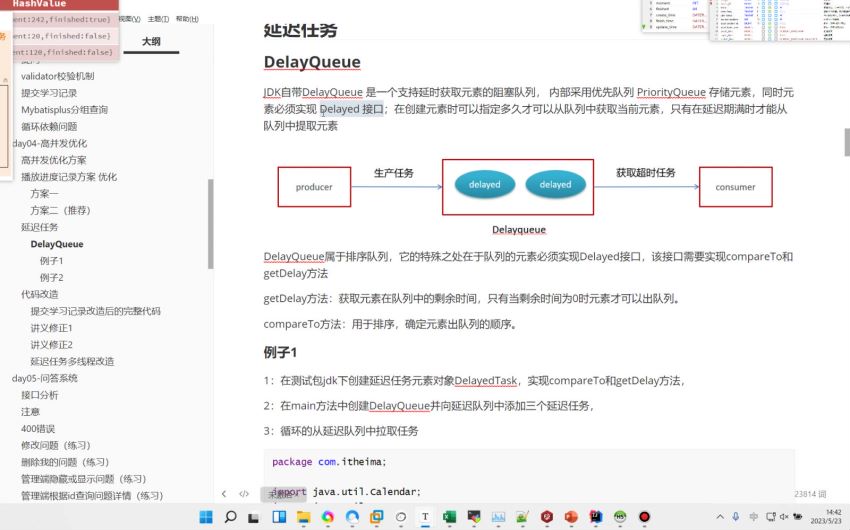
Task: Switch to the blue browser icon on taskbar
Action: 352,517
